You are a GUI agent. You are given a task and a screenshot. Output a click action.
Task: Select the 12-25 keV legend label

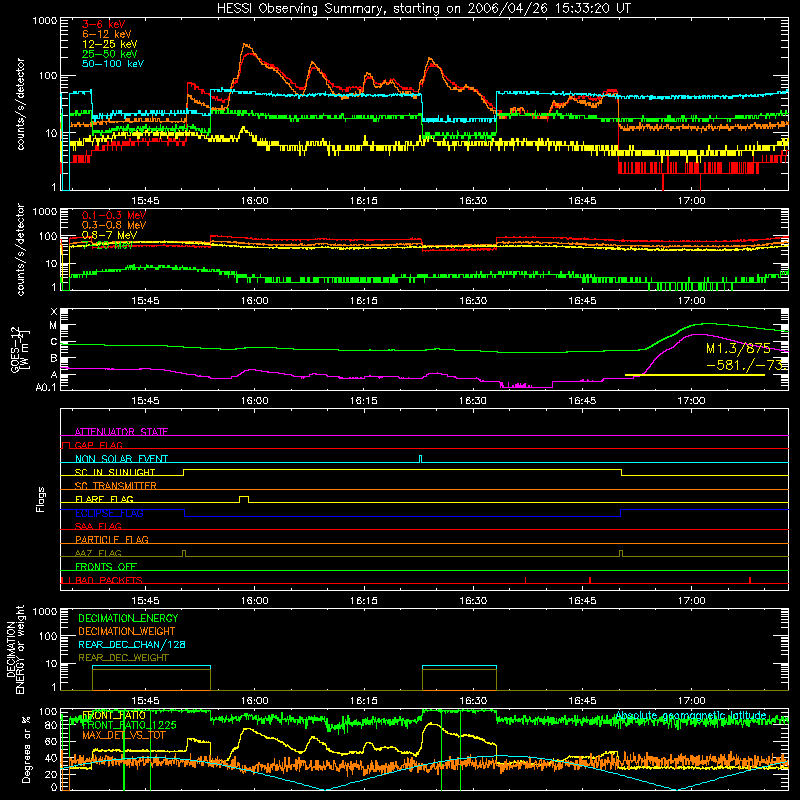109,44
